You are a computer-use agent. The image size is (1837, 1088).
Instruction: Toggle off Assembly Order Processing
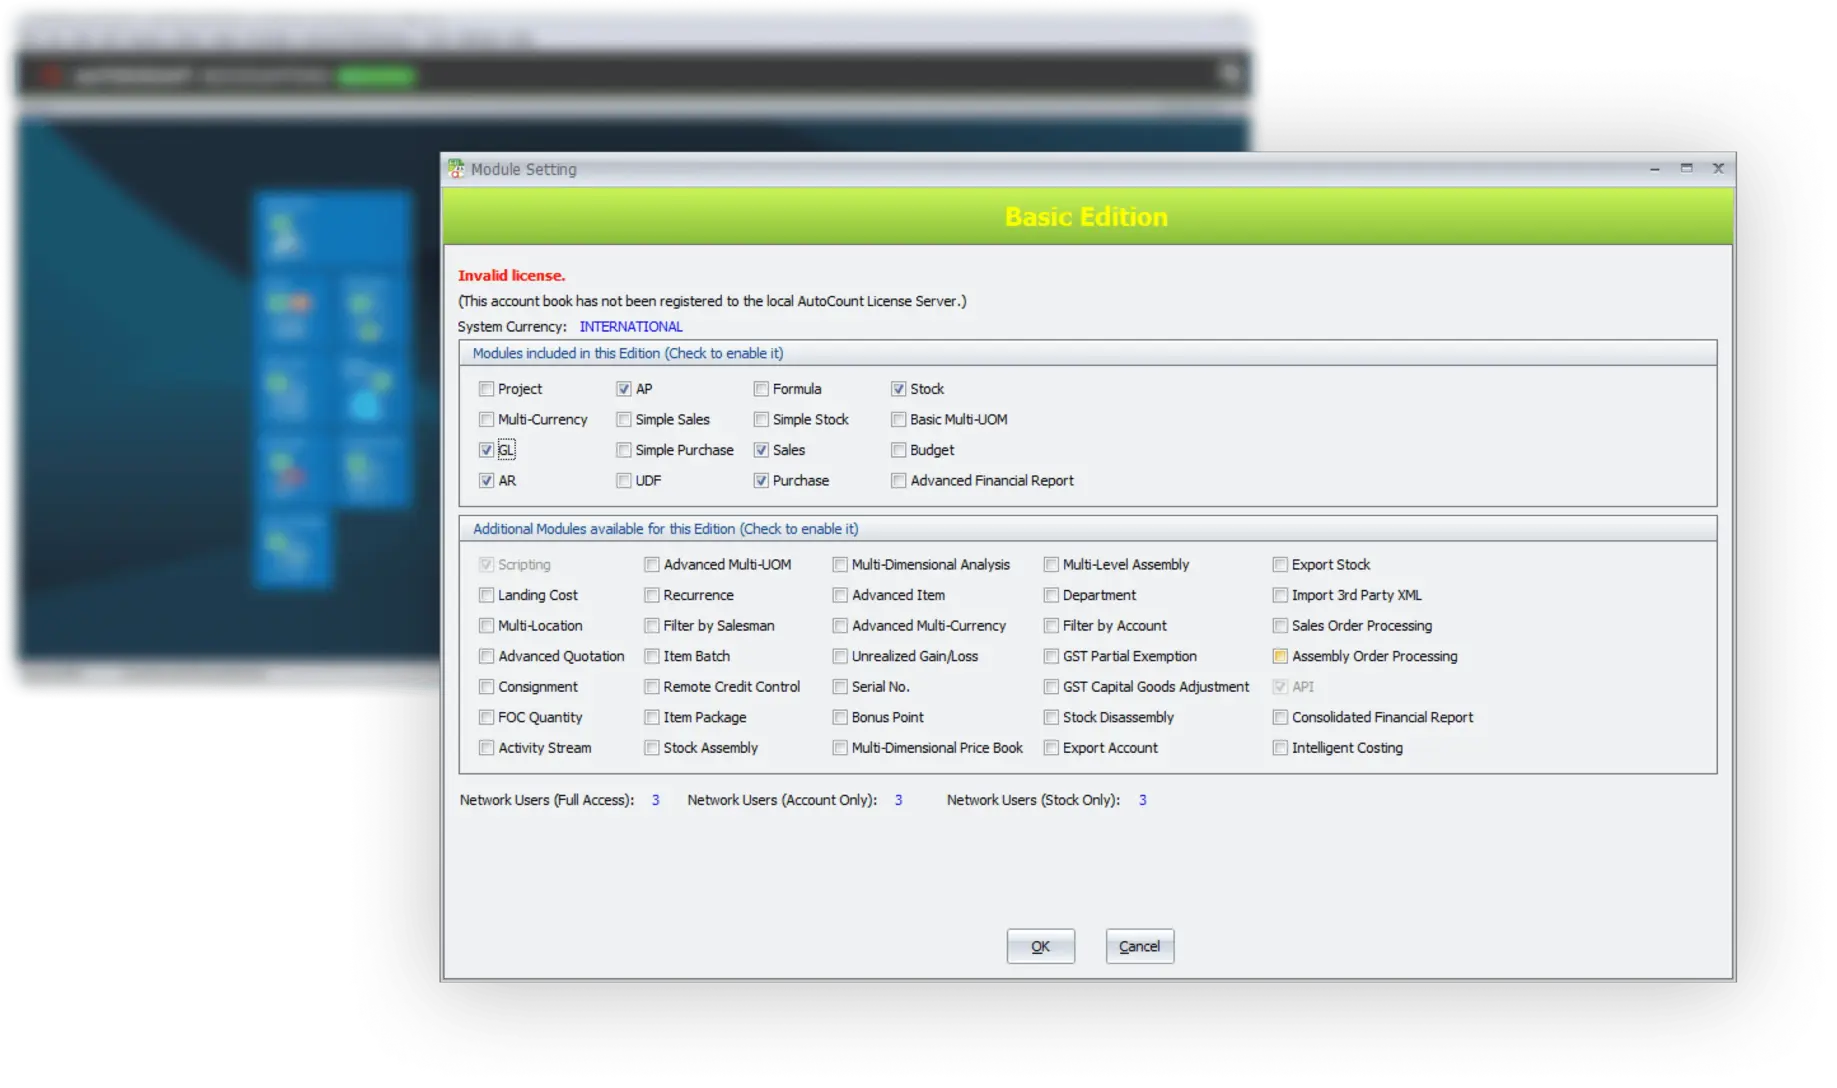pyautogui.click(x=1280, y=656)
